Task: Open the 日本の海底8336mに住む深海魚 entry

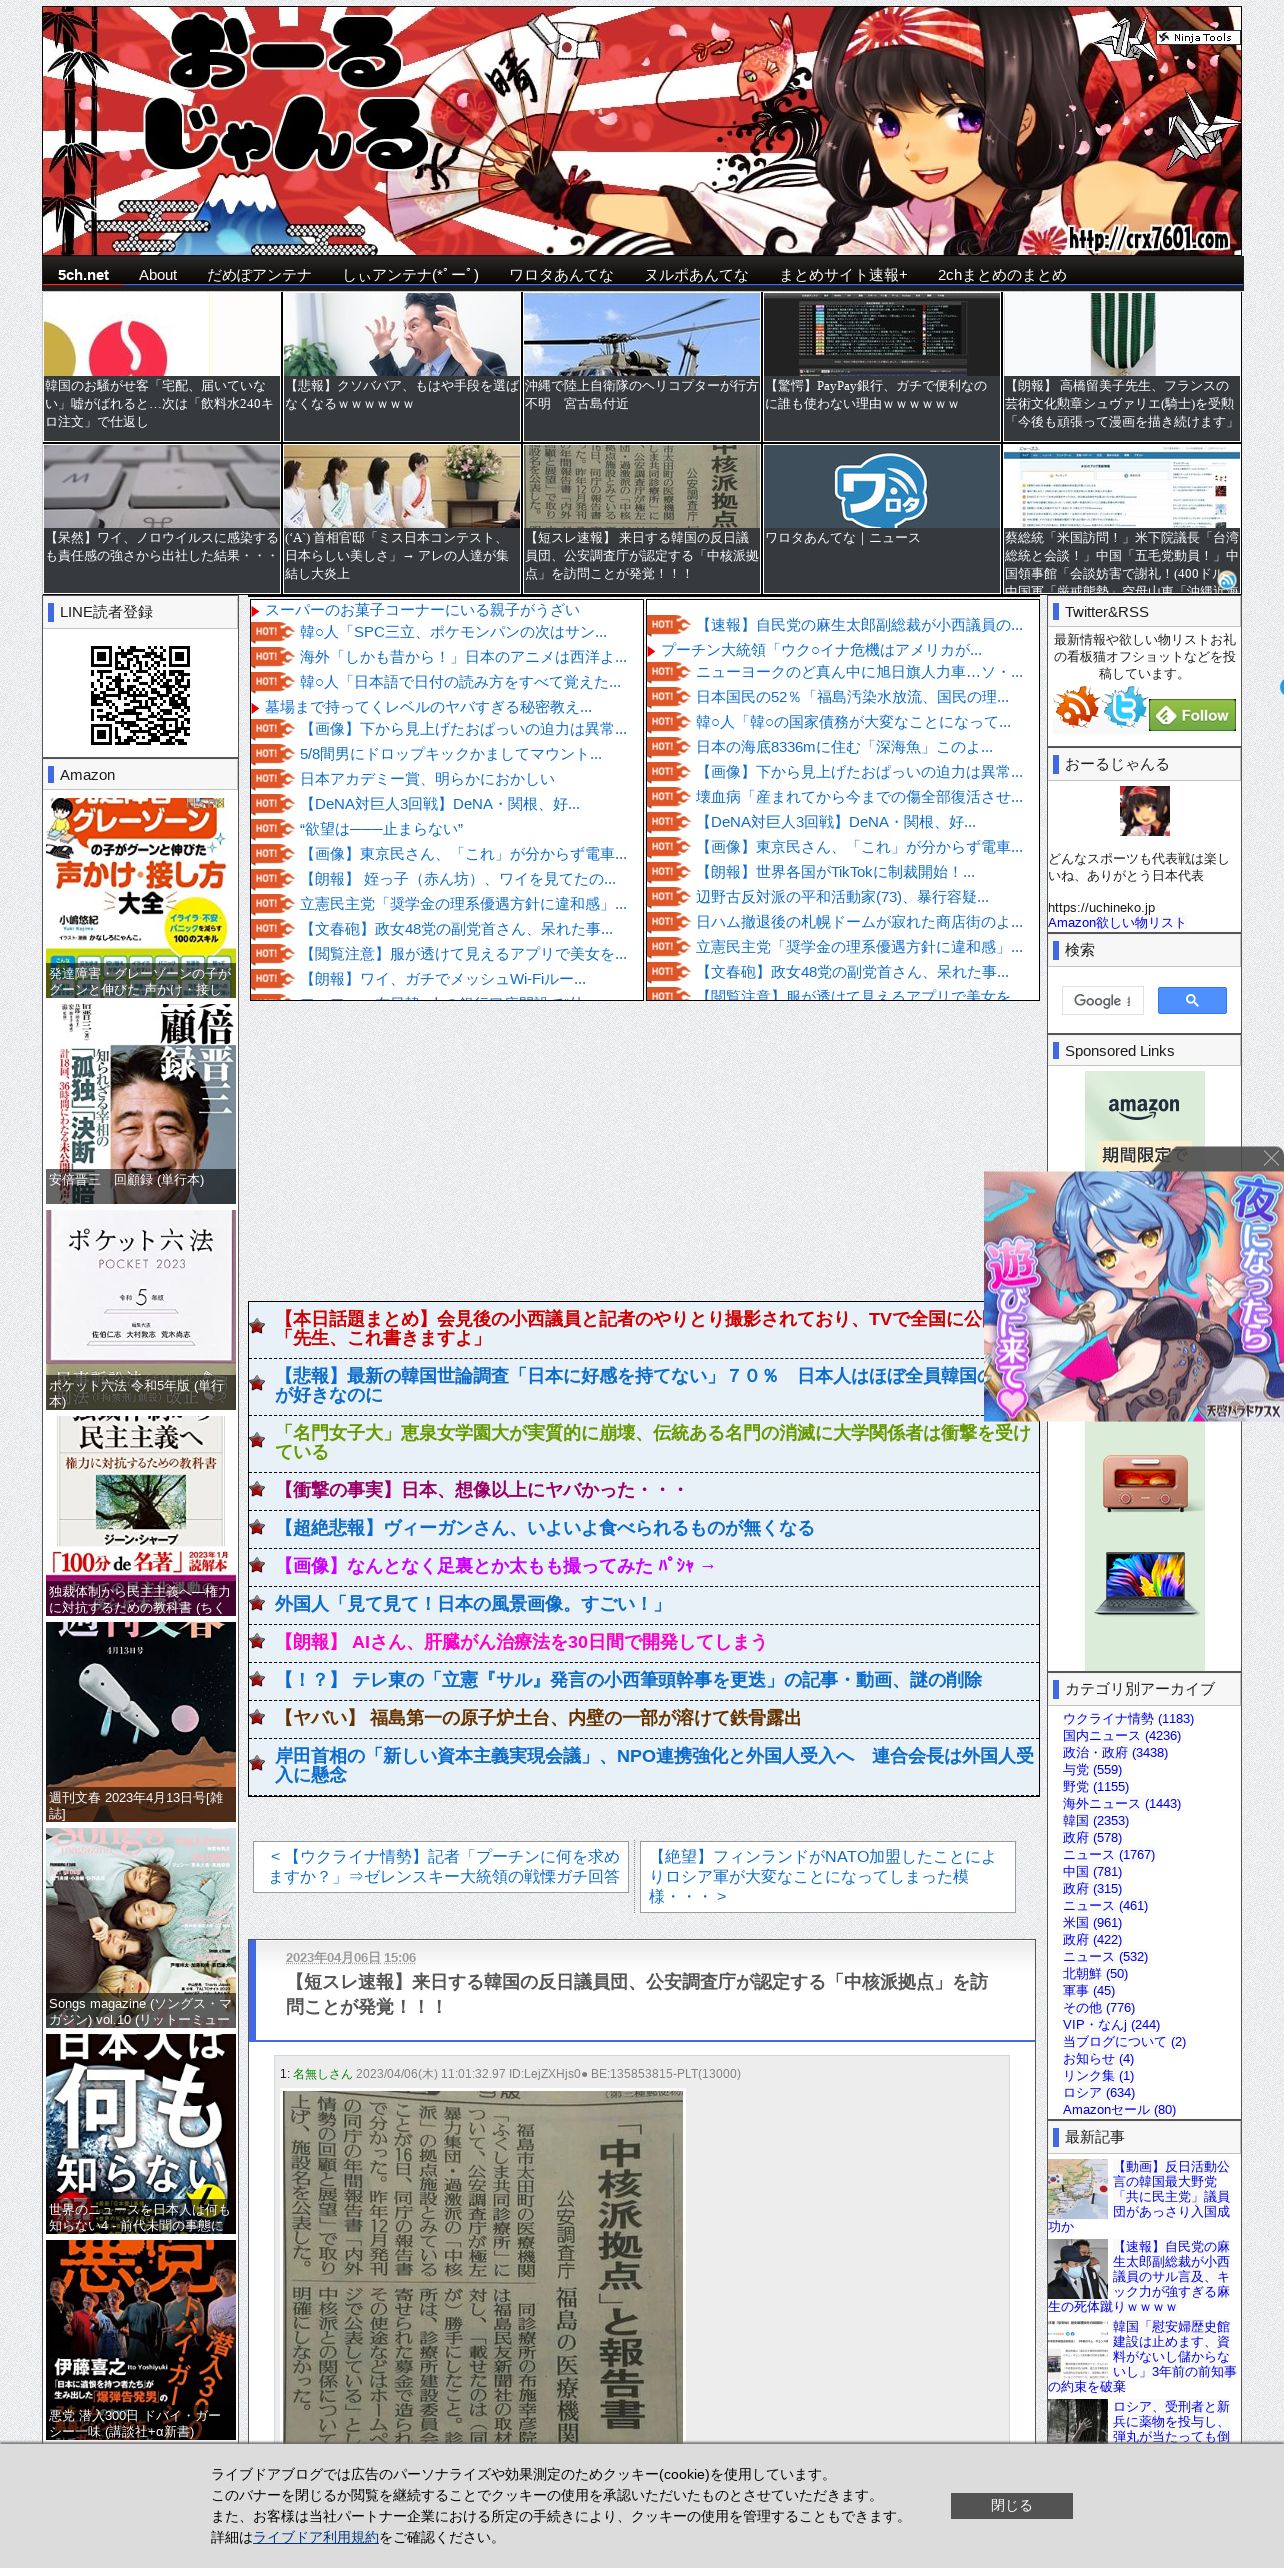Action: click(844, 747)
